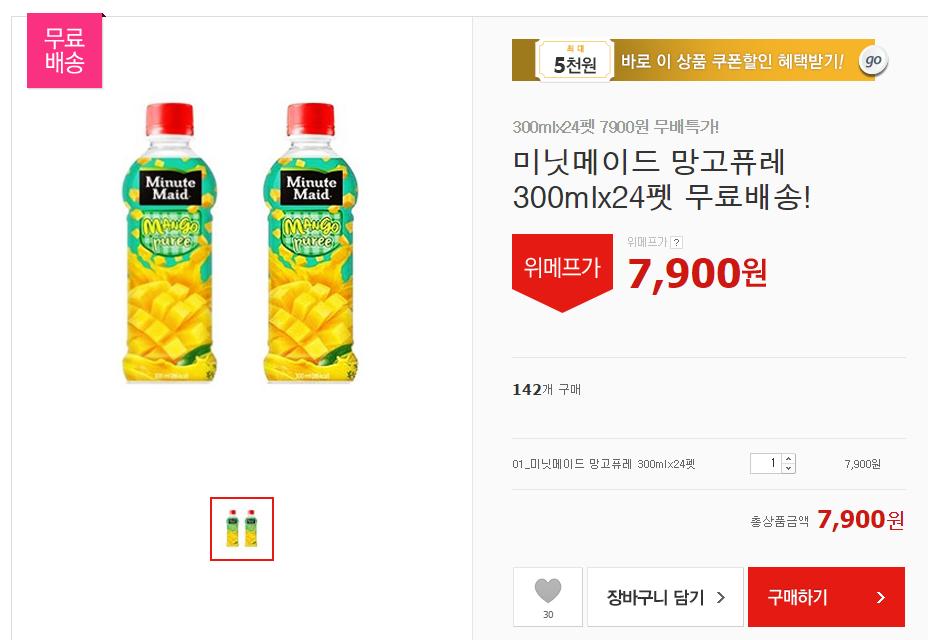
Task: Click the 구매하기 buy now button
Action: [826, 597]
